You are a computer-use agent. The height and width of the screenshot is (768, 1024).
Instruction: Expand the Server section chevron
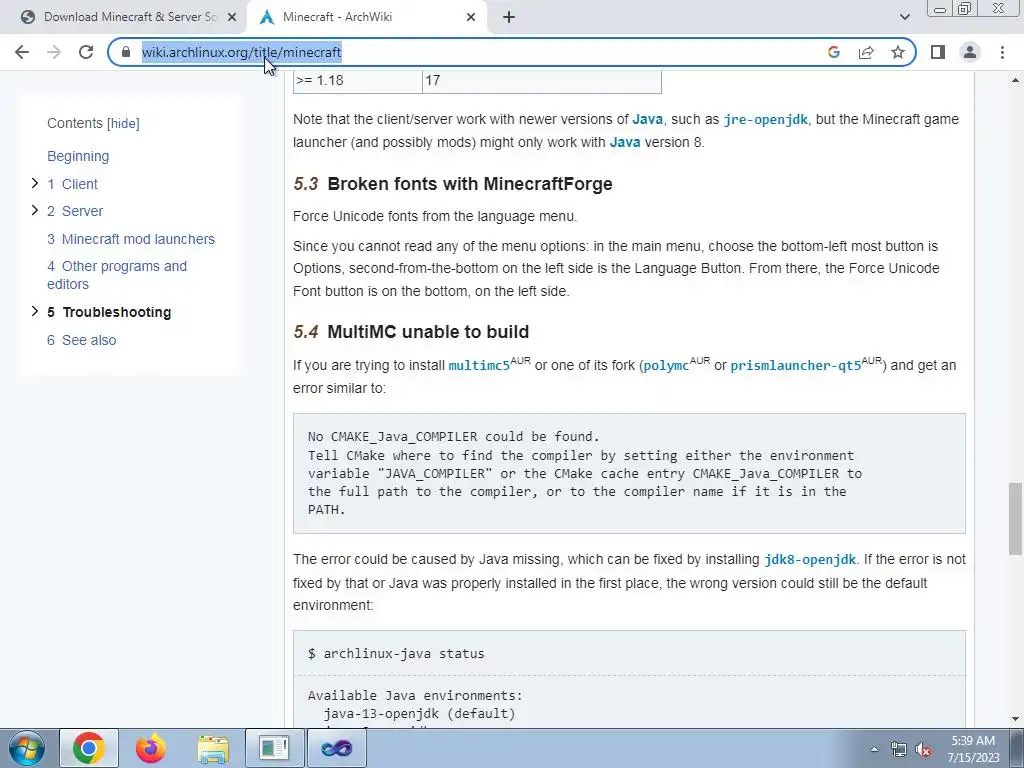[35, 210]
